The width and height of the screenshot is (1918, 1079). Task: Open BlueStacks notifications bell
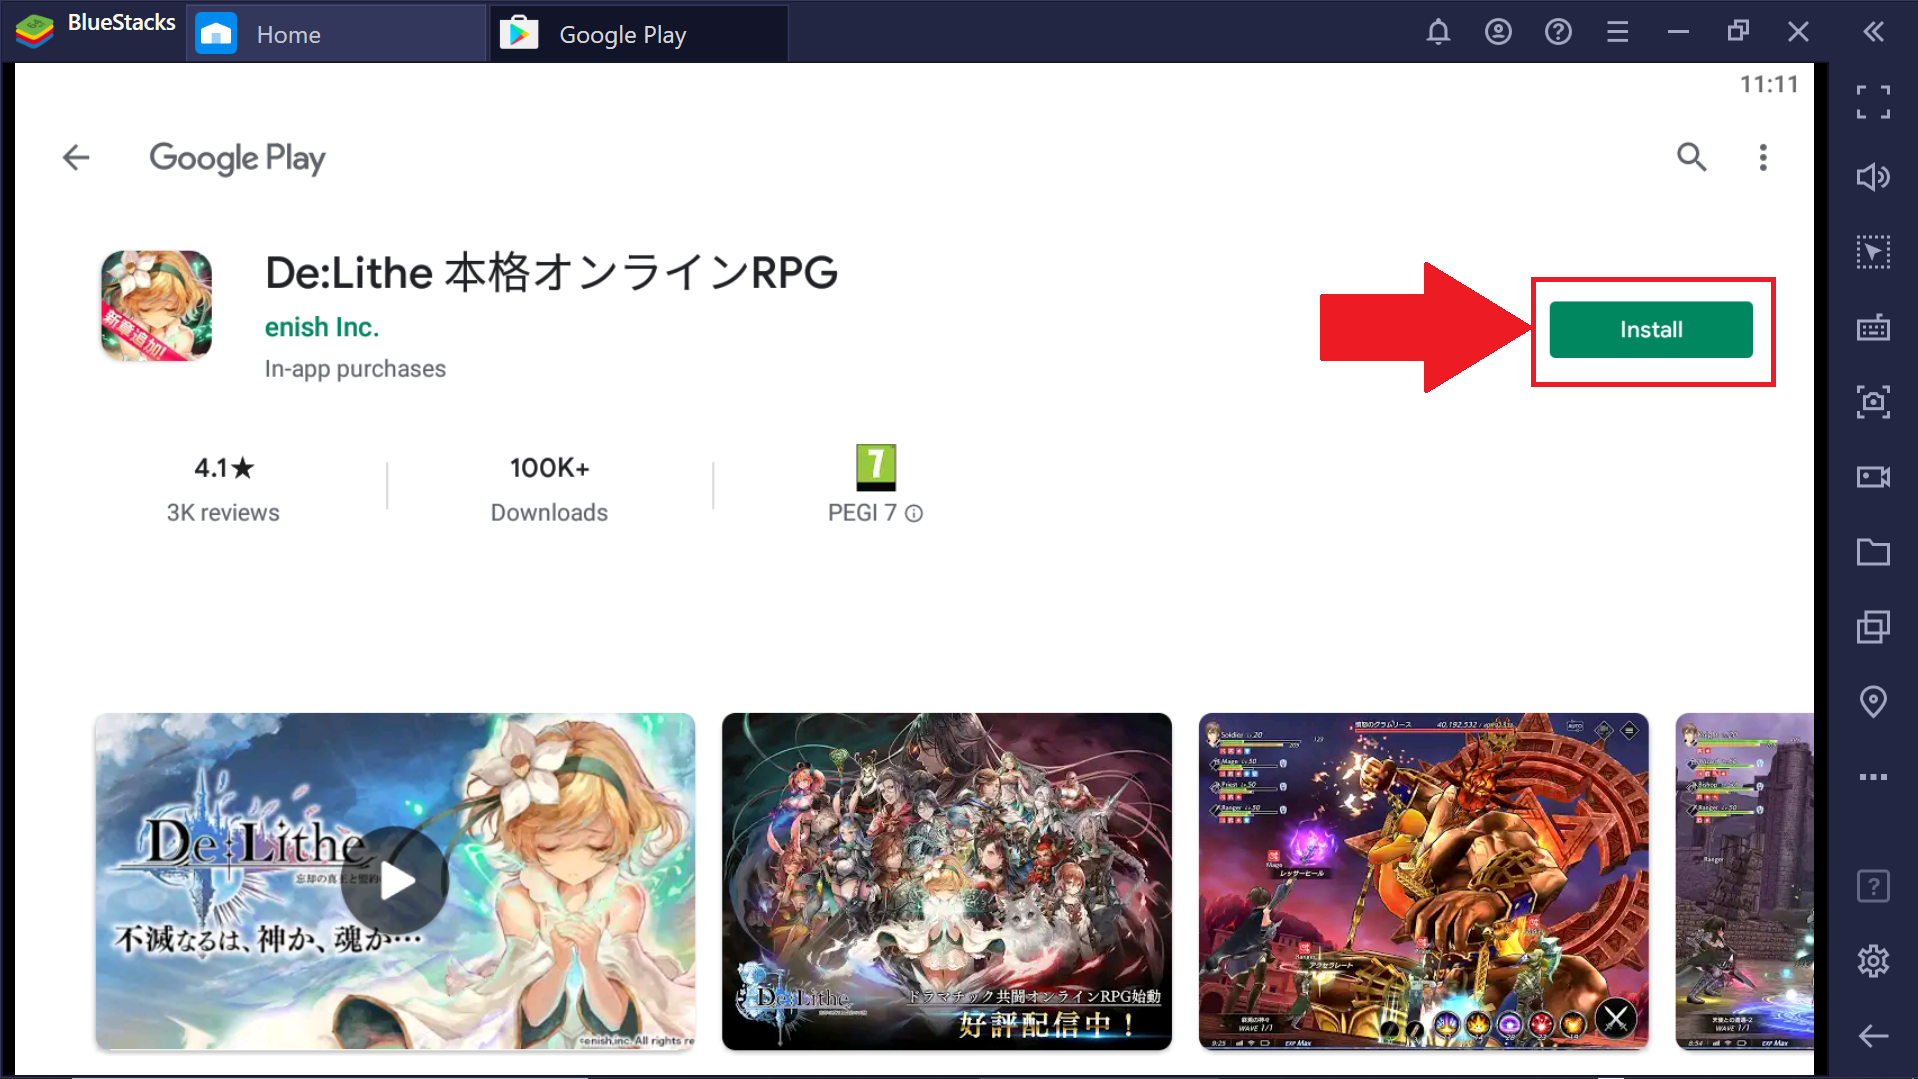pos(1438,32)
